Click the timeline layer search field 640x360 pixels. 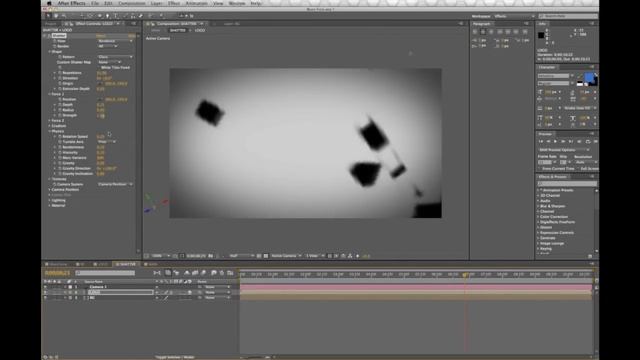pyautogui.click(x=105, y=273)
